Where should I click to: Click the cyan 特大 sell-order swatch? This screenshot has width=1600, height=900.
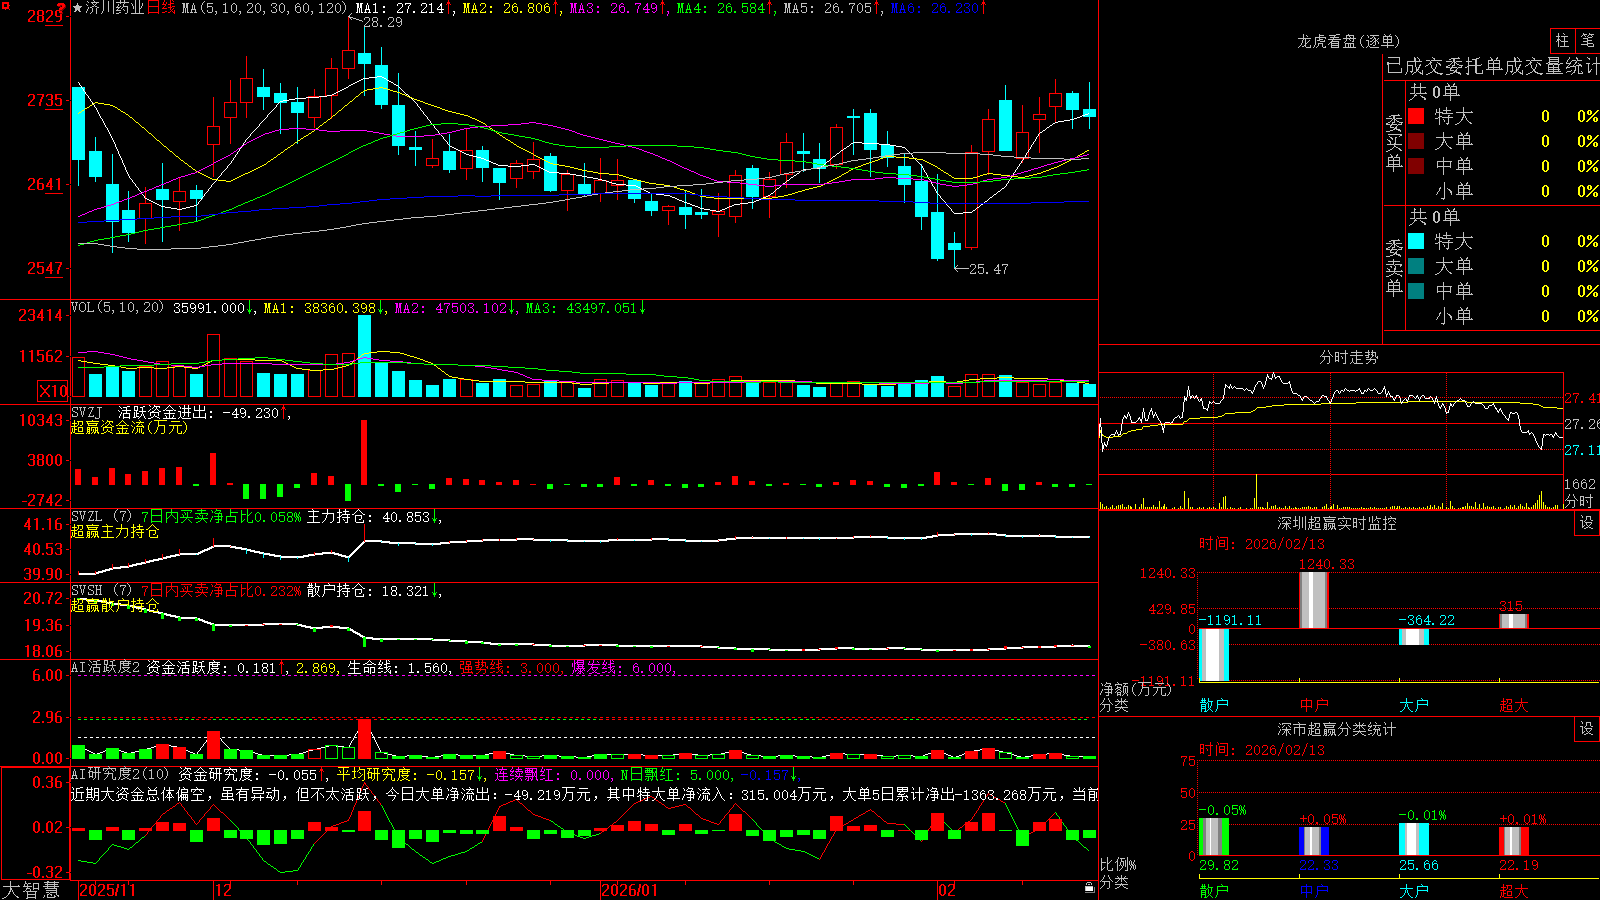tap(1416, 241)
